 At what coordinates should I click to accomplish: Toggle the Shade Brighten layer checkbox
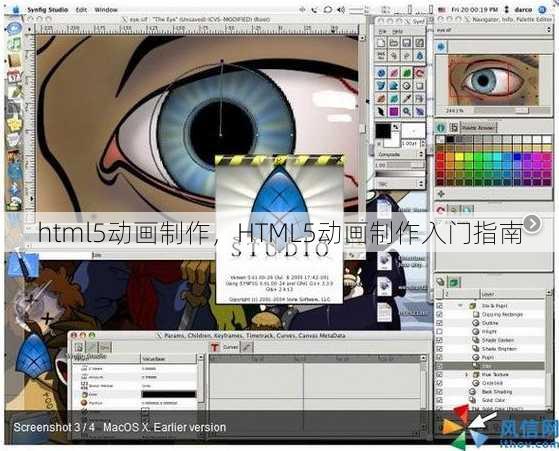click(x=439, y=349)
